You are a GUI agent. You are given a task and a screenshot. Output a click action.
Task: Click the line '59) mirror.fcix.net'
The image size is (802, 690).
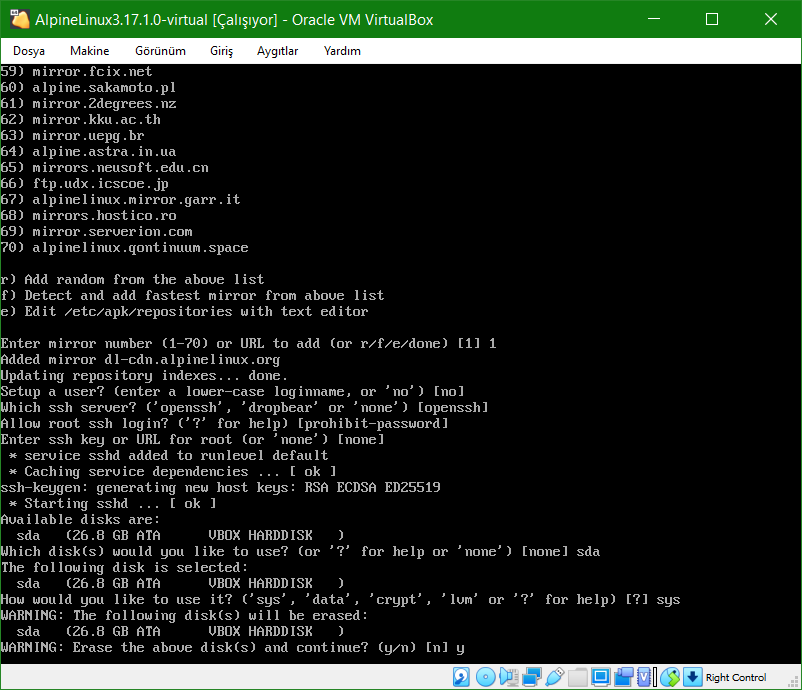pos(76,72)
